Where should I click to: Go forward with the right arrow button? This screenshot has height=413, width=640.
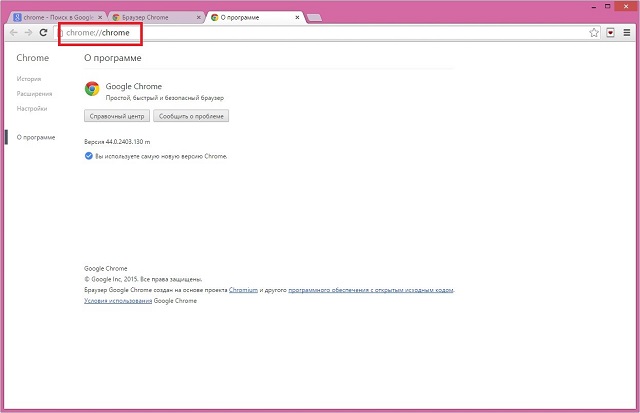point(28,33)
